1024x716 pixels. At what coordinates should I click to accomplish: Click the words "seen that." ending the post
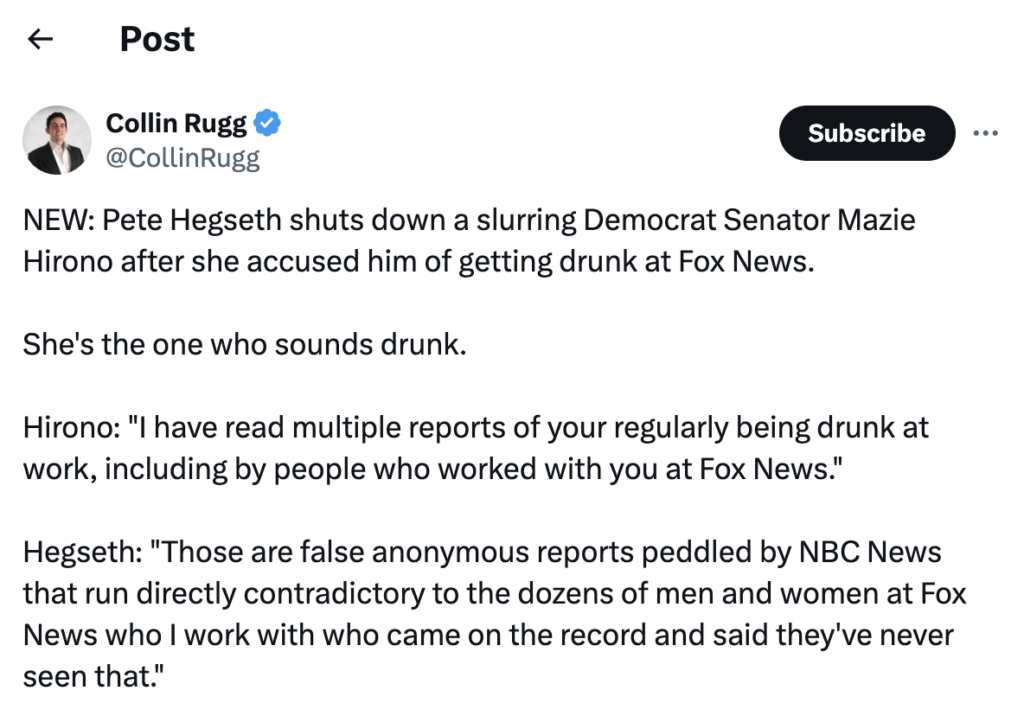92,677
